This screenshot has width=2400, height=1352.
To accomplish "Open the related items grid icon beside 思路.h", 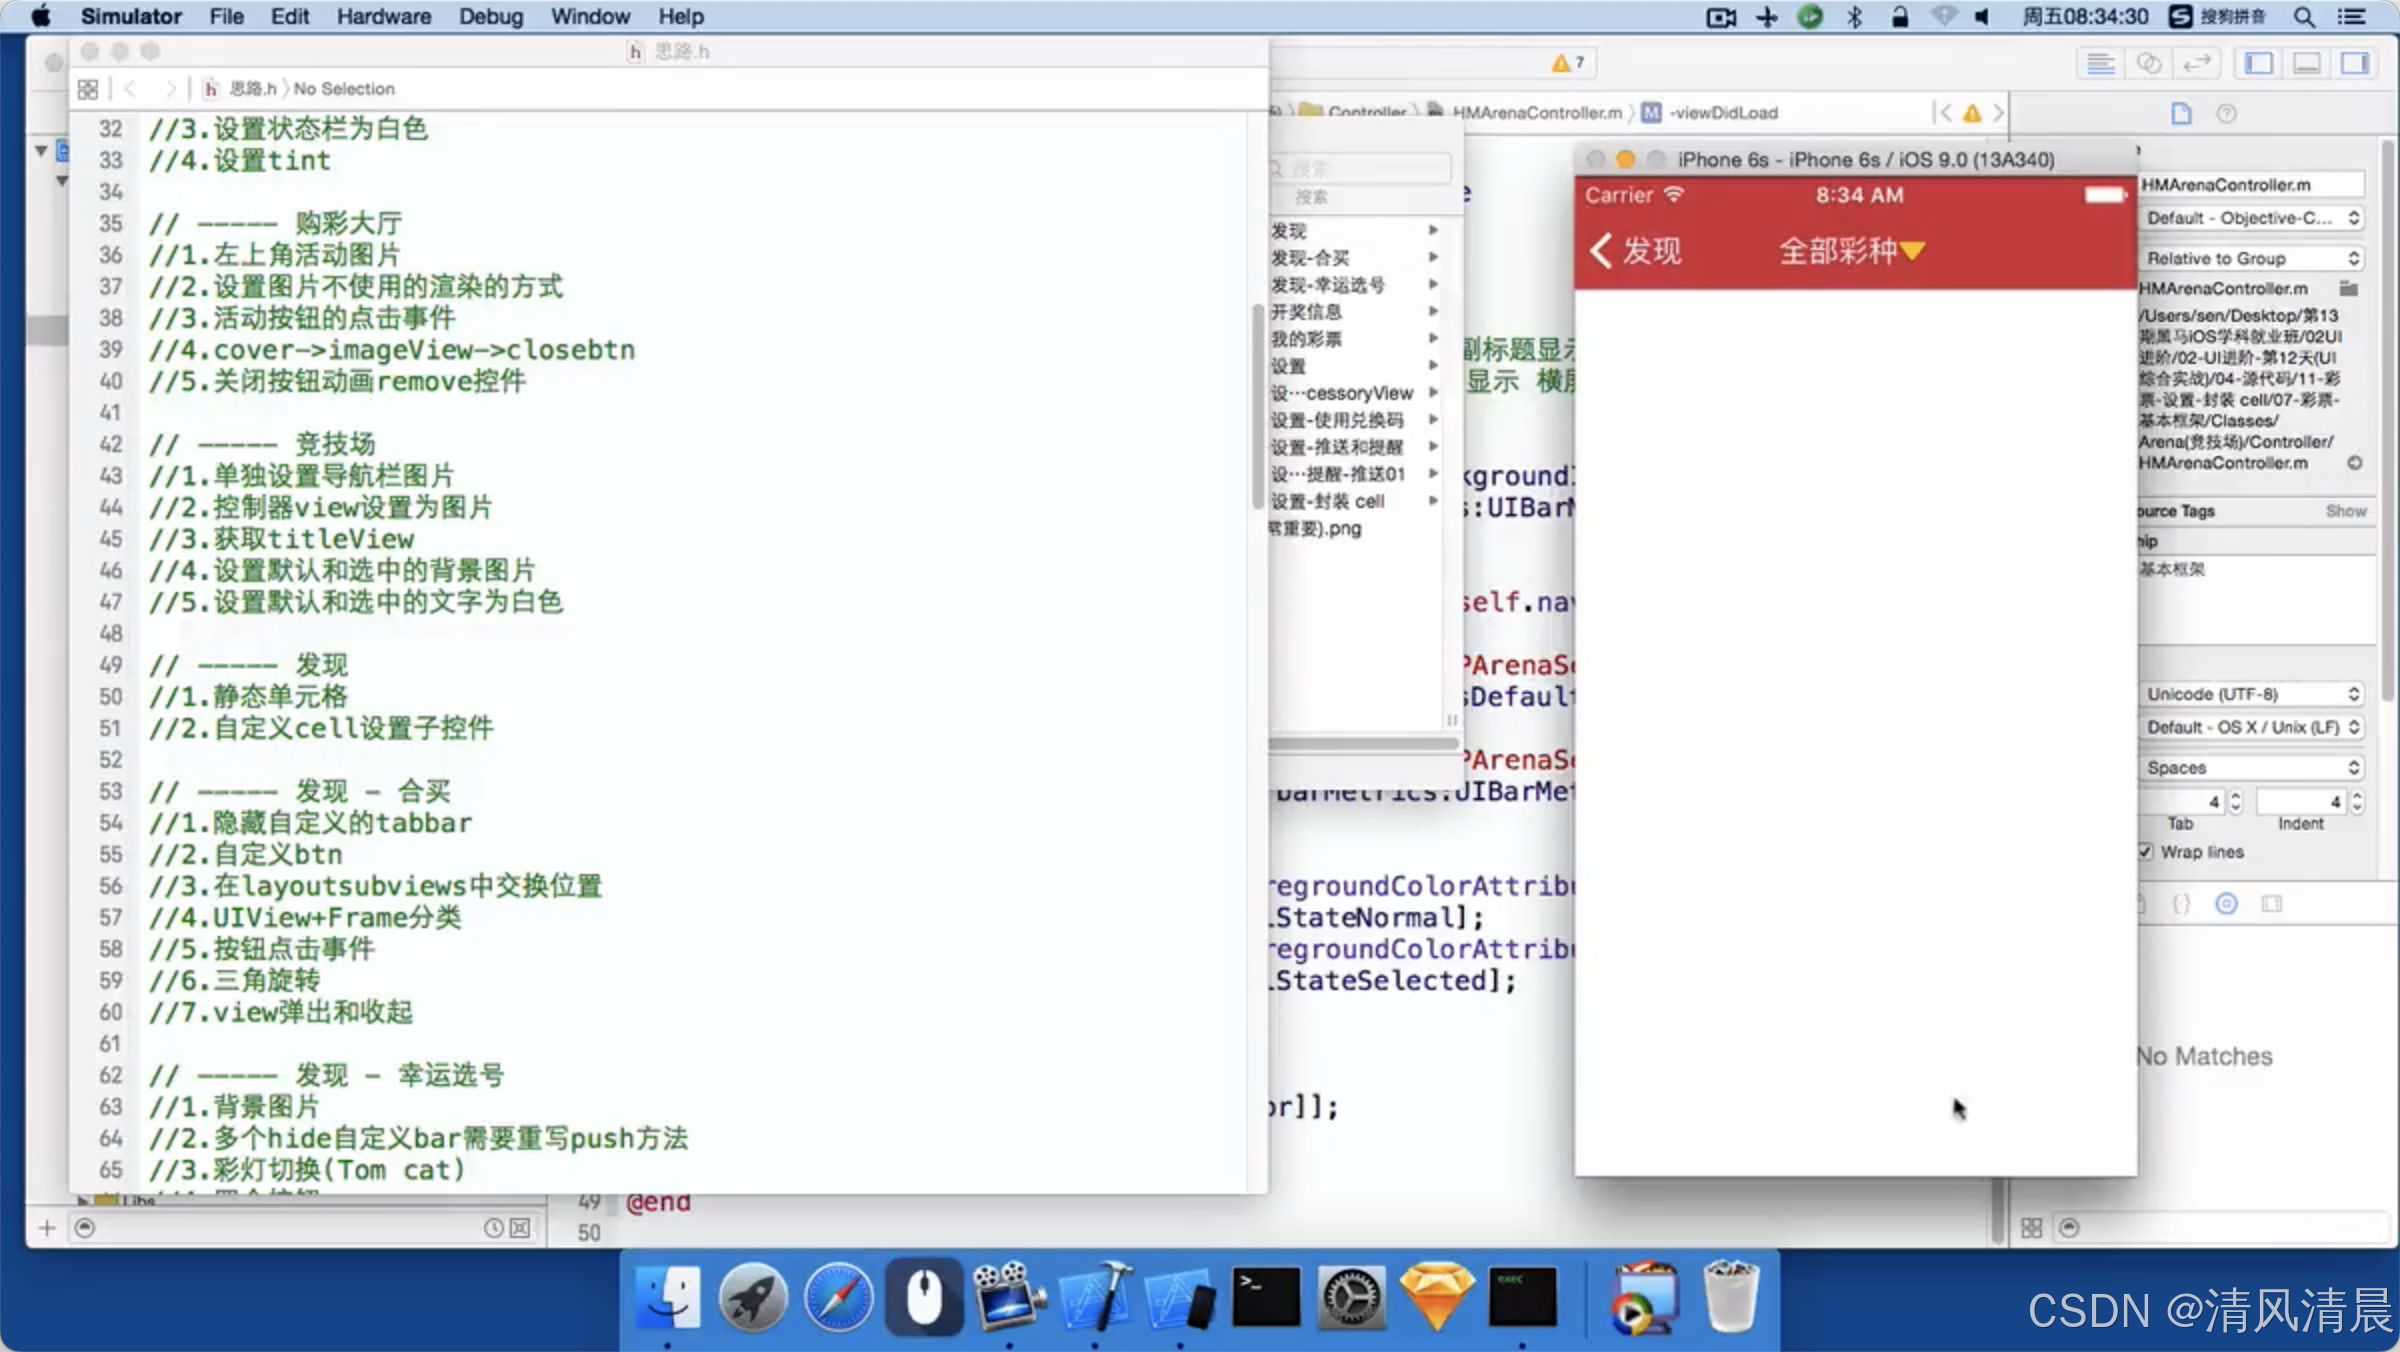I will click(x=88, y=89).
